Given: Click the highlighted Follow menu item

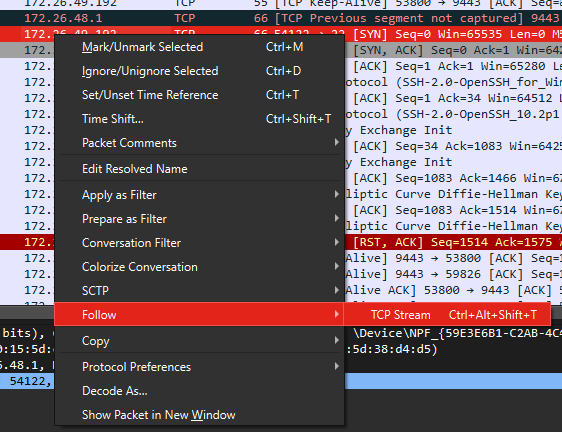Looking at the screenshot, I should [199, 314].
